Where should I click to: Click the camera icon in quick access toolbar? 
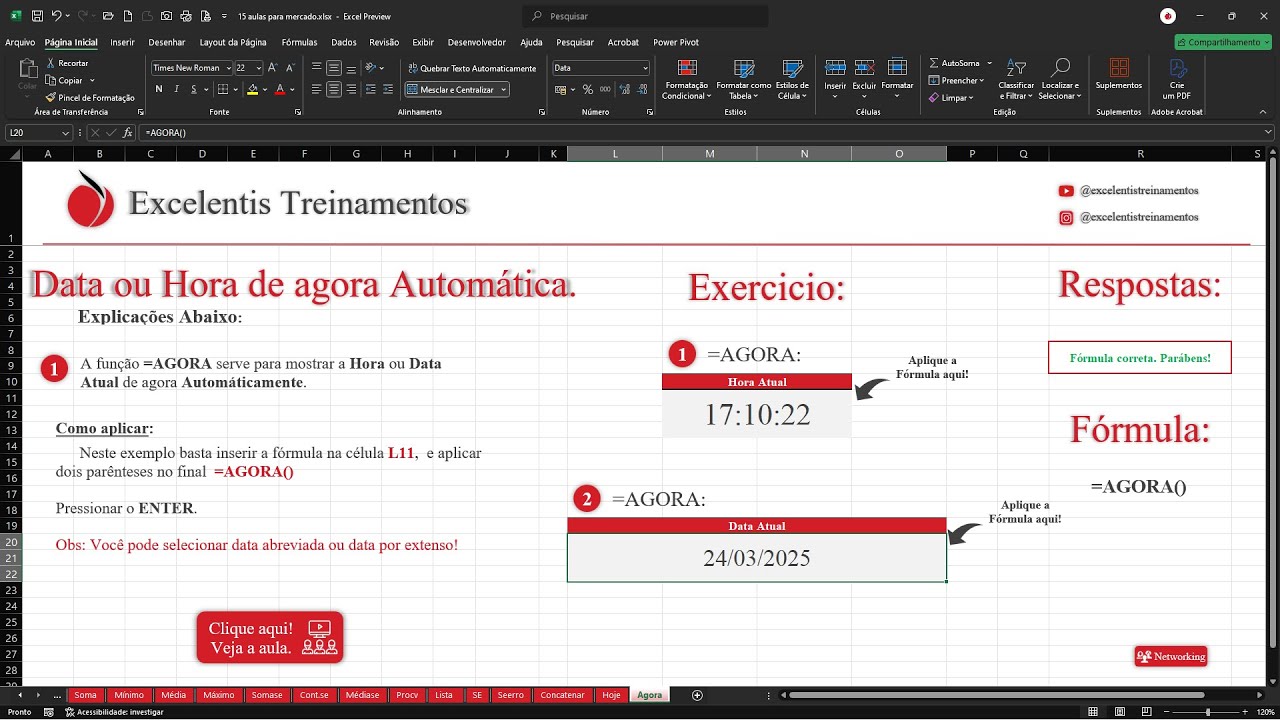[x=167, y=17]
